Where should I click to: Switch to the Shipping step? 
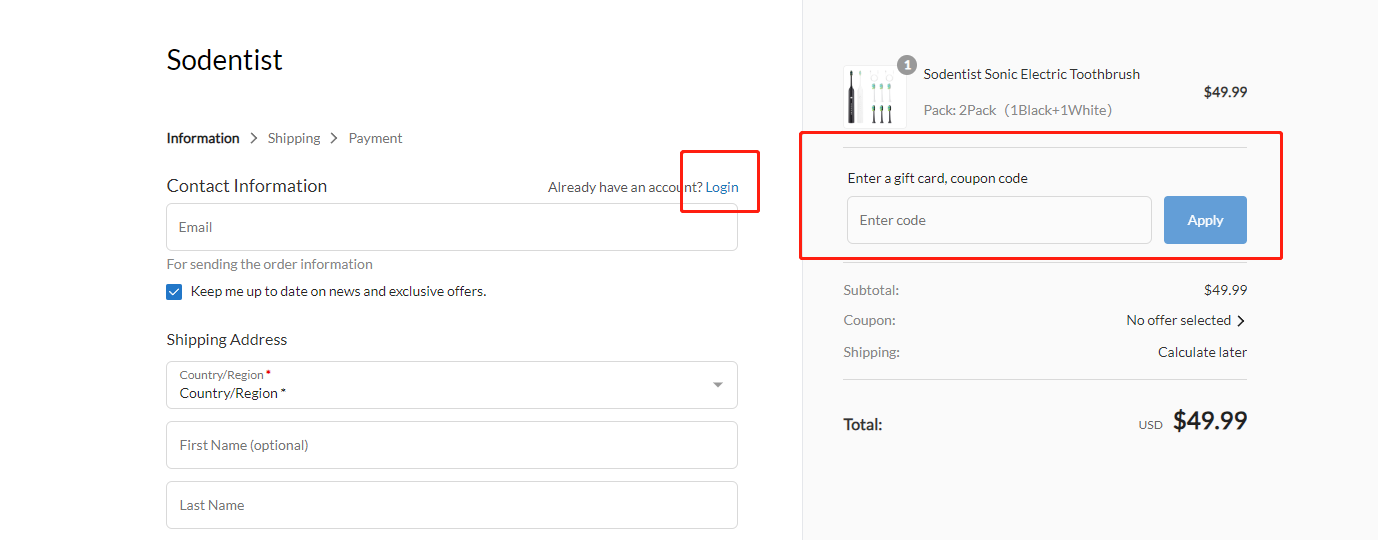(x=294, y=138)
